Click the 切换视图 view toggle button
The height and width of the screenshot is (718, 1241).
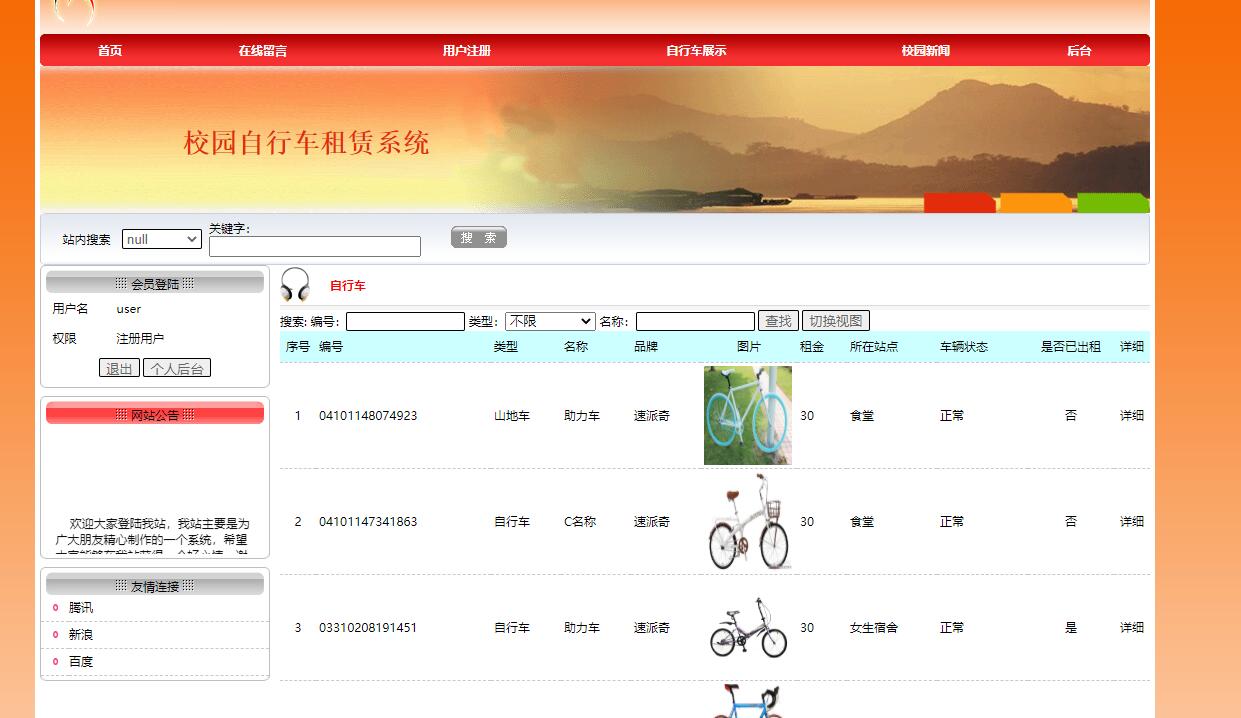tap(835, 320)
